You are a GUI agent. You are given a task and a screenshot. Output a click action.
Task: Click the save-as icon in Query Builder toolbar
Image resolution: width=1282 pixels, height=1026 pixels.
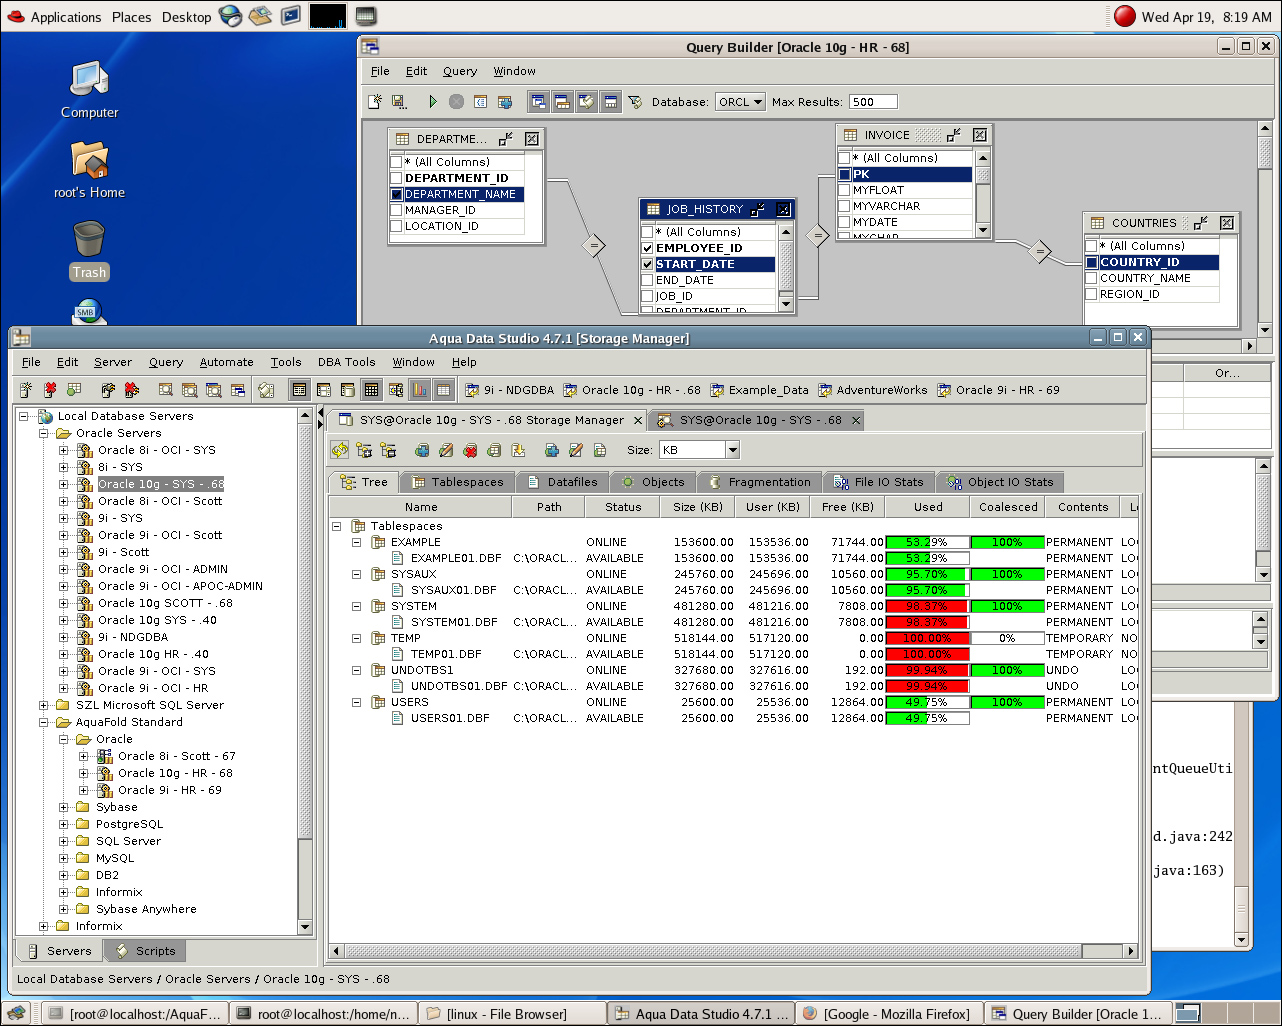click(398, 101)
